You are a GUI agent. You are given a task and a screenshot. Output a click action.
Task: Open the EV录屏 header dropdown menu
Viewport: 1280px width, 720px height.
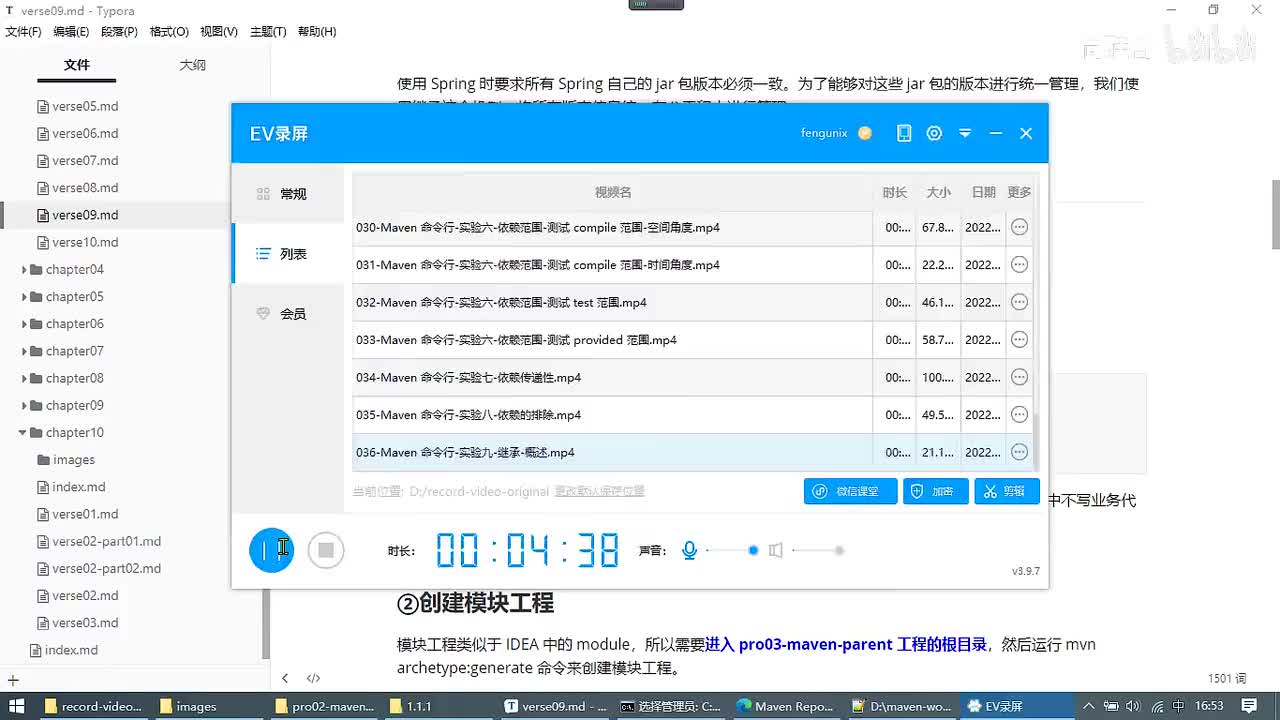(x=965, y=133)
